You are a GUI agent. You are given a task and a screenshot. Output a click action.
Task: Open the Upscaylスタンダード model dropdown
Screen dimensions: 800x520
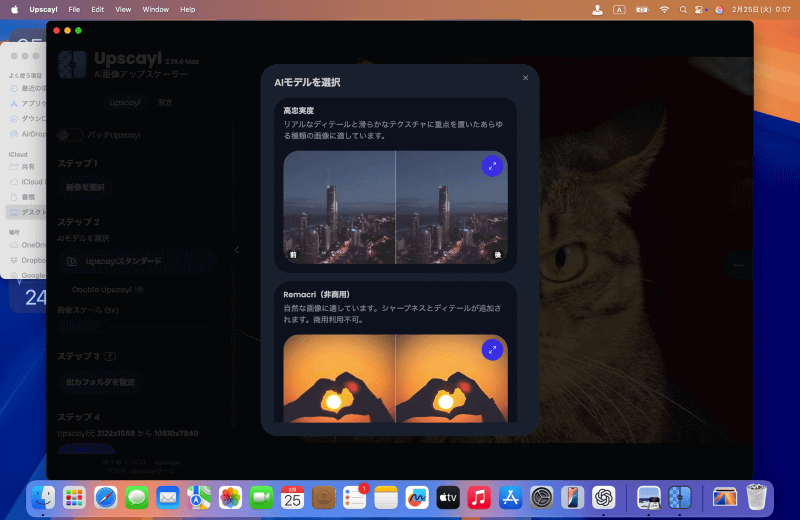click(x=138, y=261)
